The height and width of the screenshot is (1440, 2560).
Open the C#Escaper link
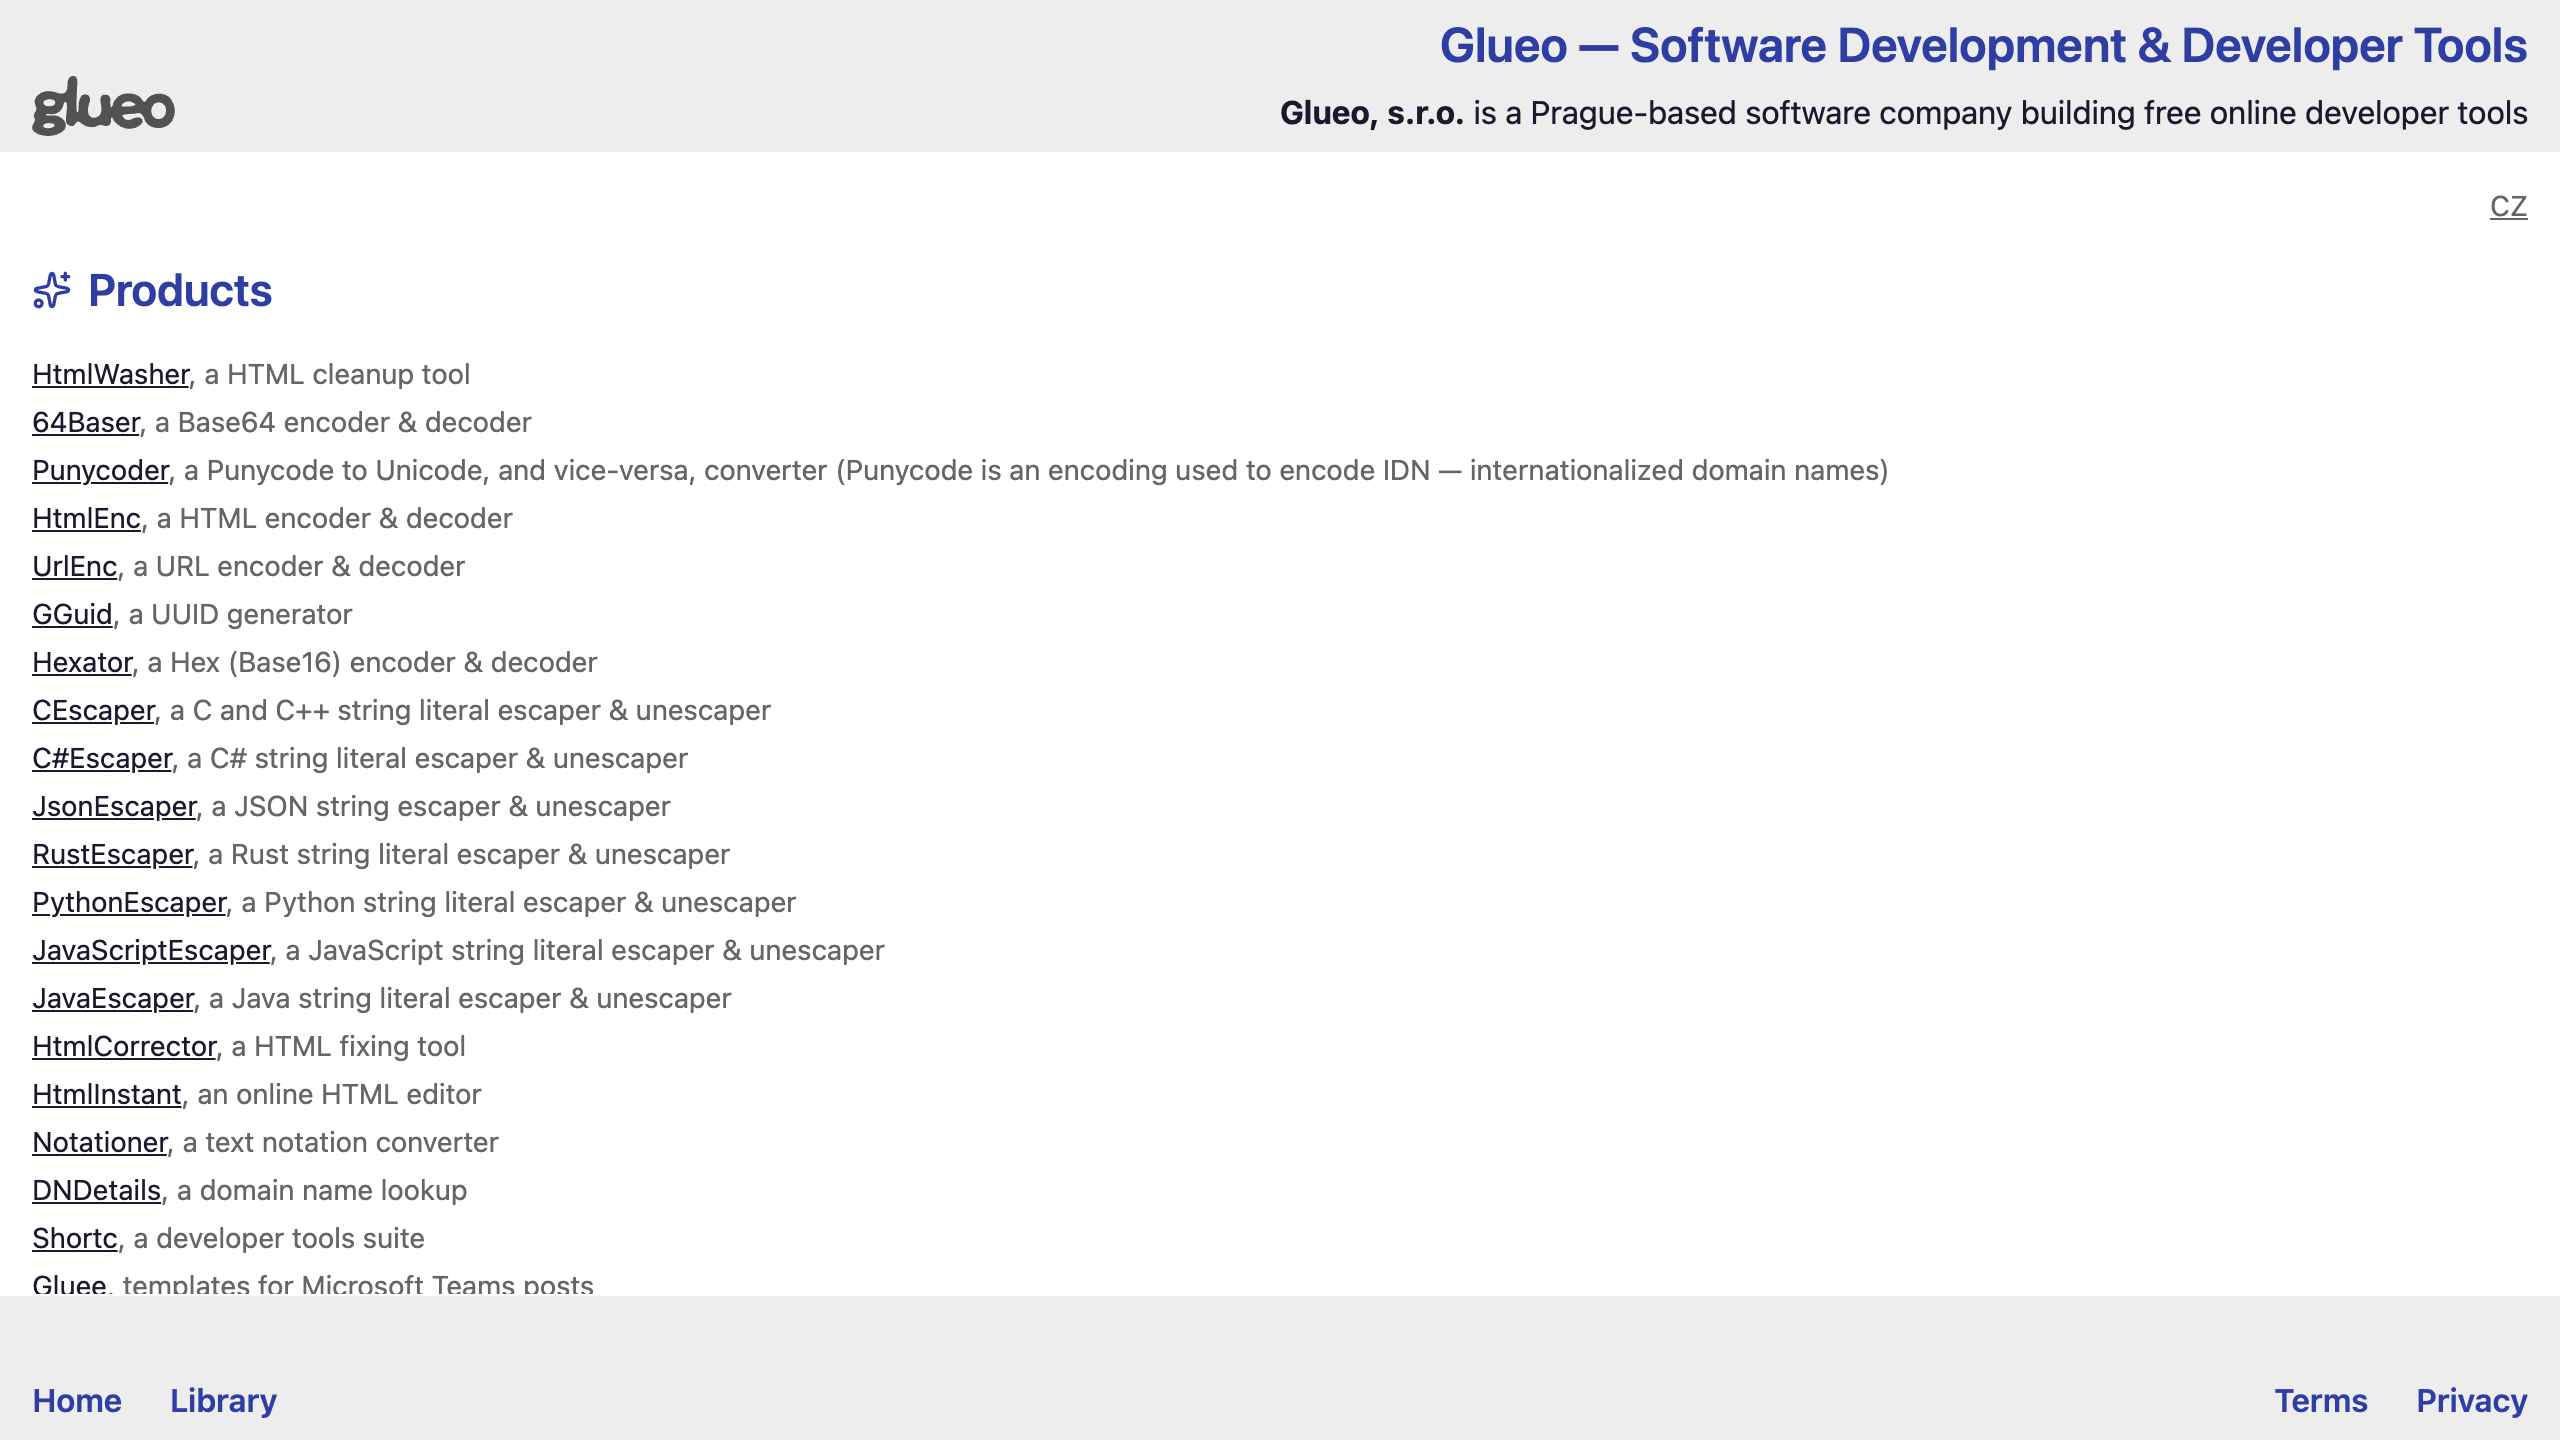pos(102,758)
